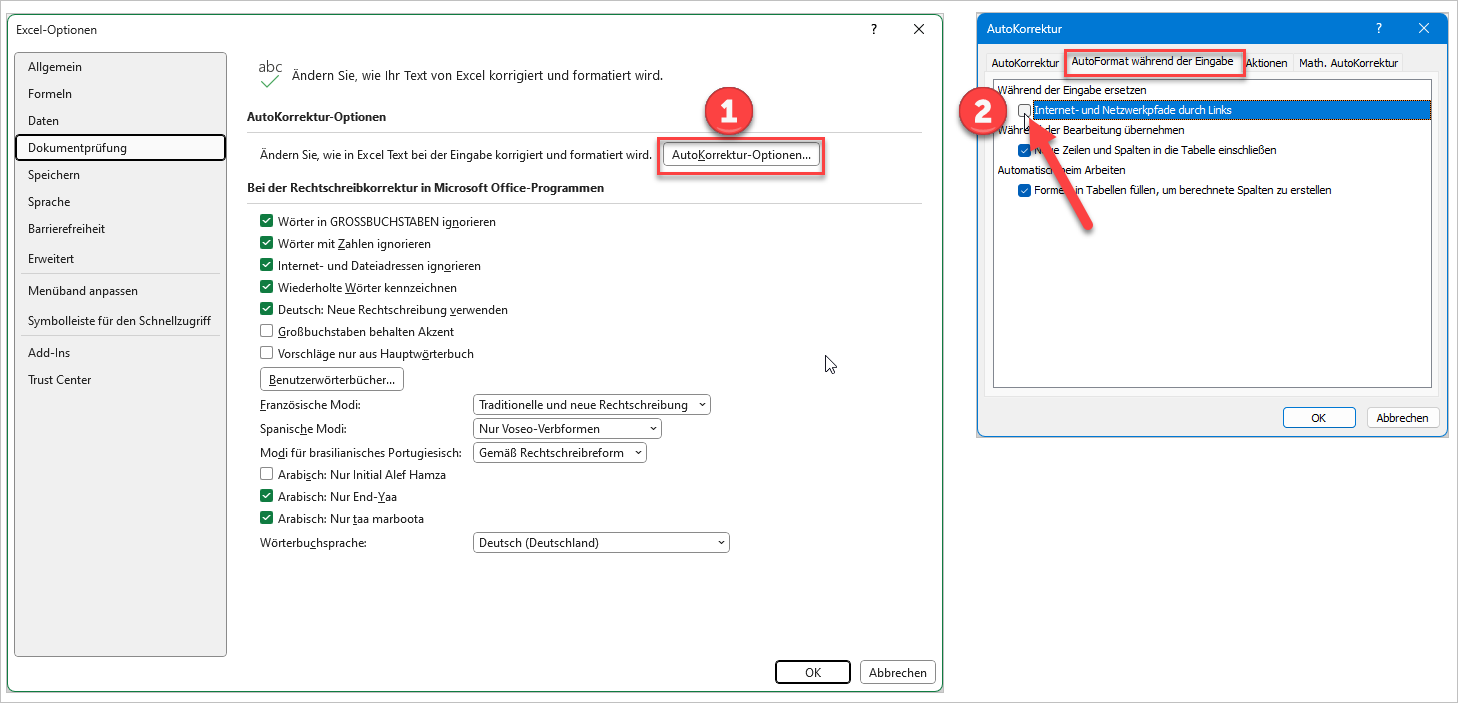The height and width of the screenshot is (703, 1458).
Task: Click the 'AutoKorrektur-Optionen...' button
Action: (741, 155)
